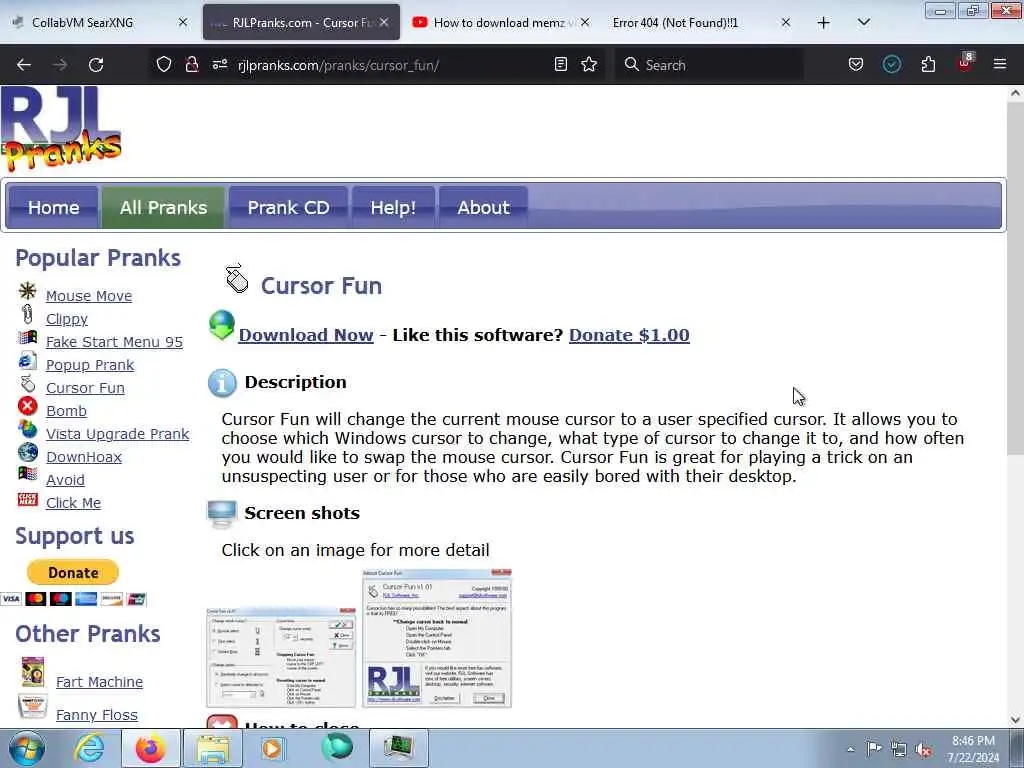The image size is (1024, 768).
Task: Open the All Pranks navigation tab
Action: [x=163, y=208]
